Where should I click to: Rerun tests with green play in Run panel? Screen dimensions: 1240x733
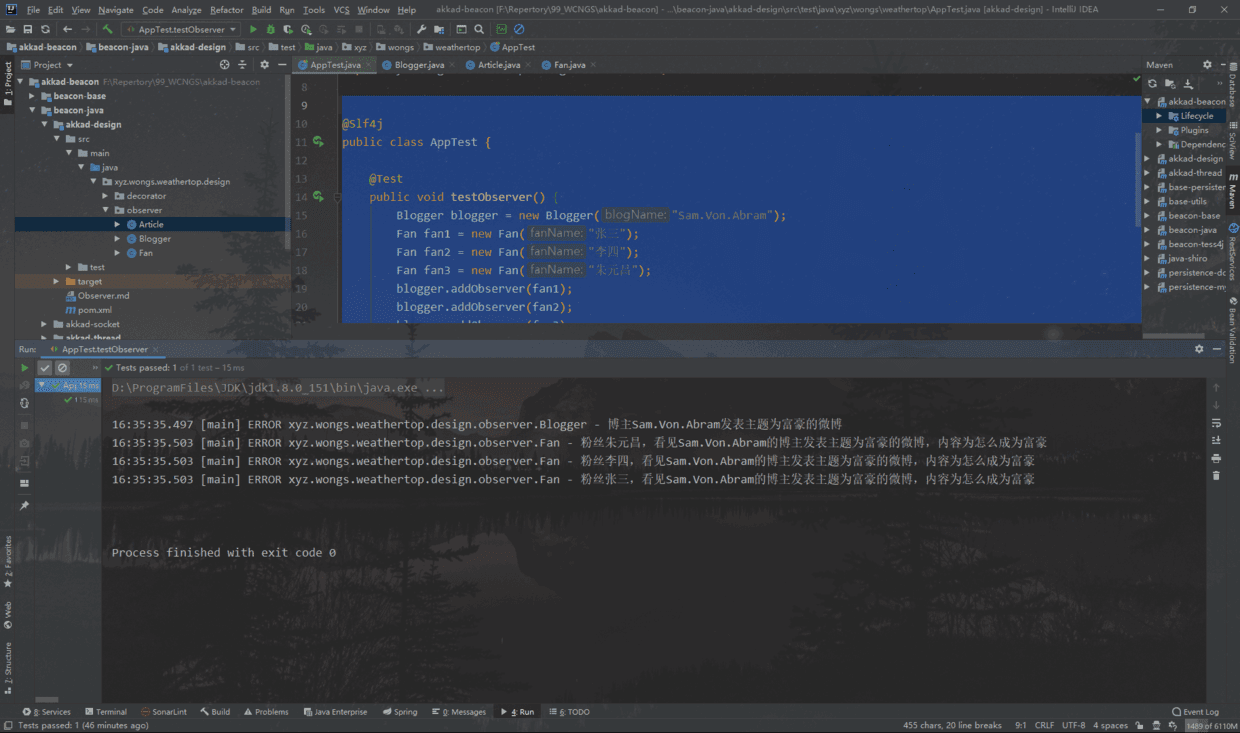tap(25, 368)
